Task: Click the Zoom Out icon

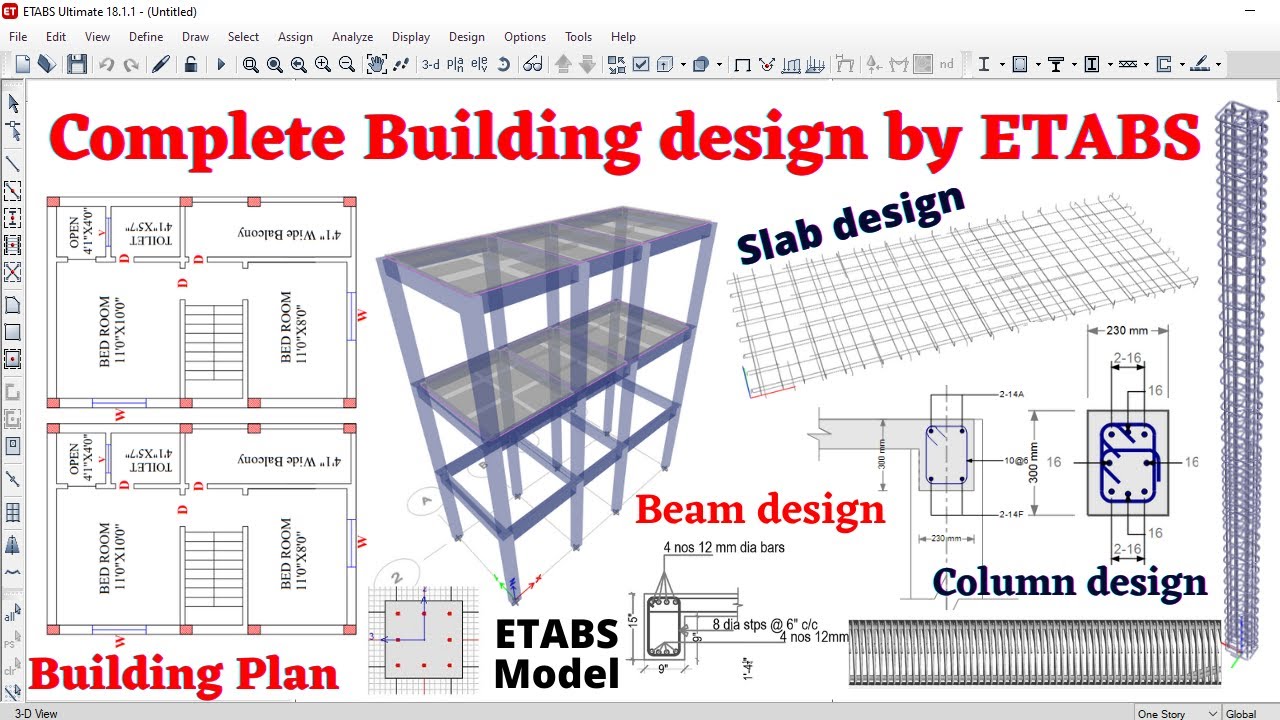Action: tap(347, 64)
